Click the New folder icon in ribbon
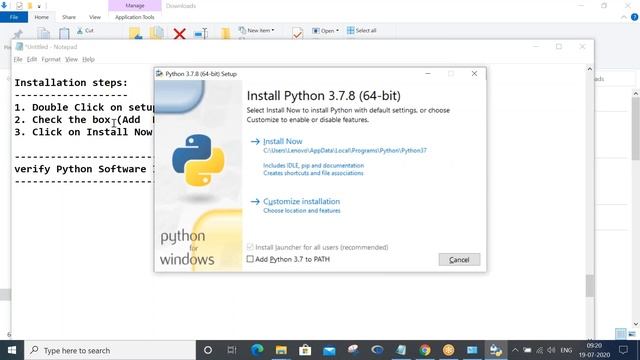640x360 pixels. tap(225, 33)
